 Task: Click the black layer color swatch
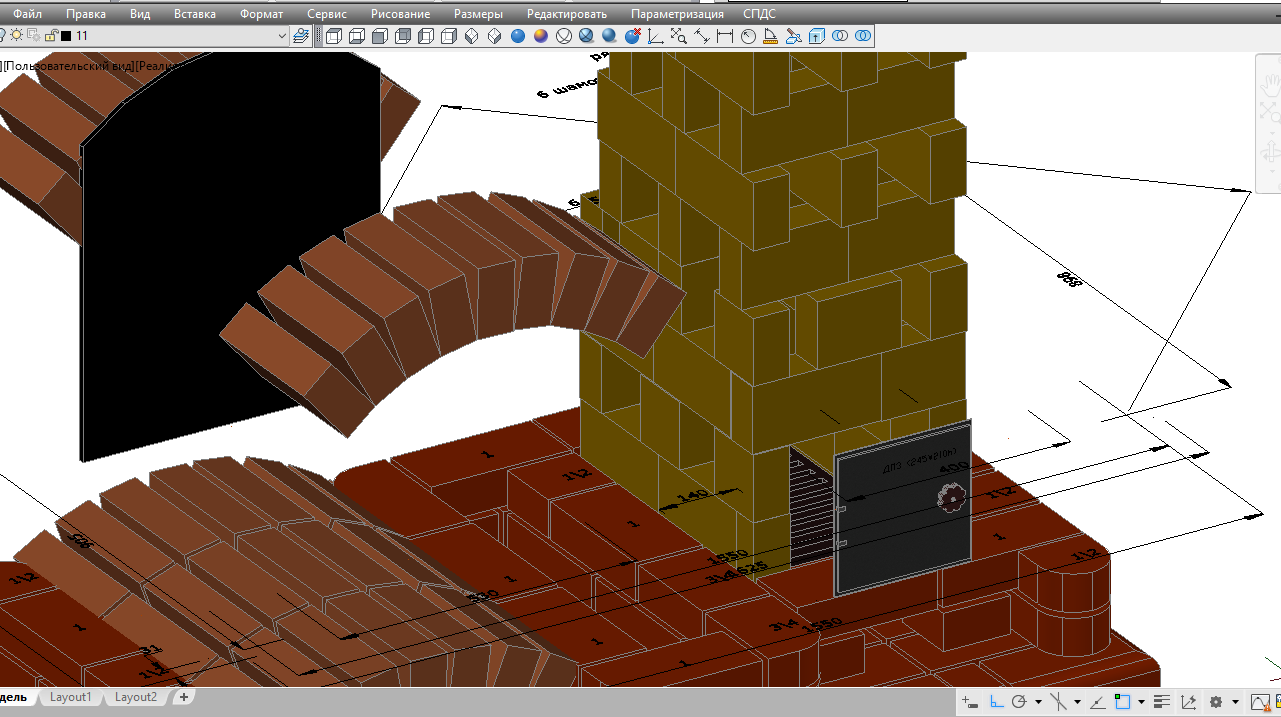coord(66,36)
